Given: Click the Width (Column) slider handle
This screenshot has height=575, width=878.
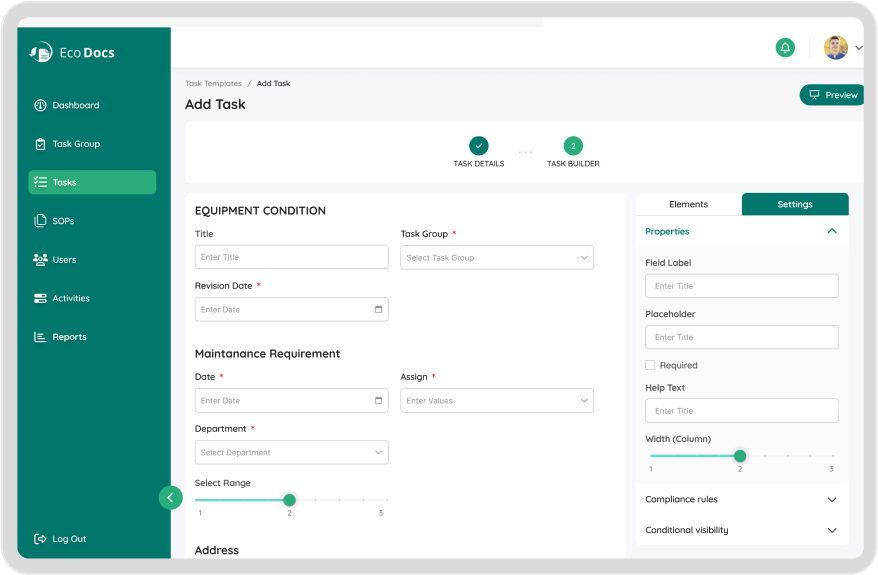Looking at the screenshot, I should (740, 456).
